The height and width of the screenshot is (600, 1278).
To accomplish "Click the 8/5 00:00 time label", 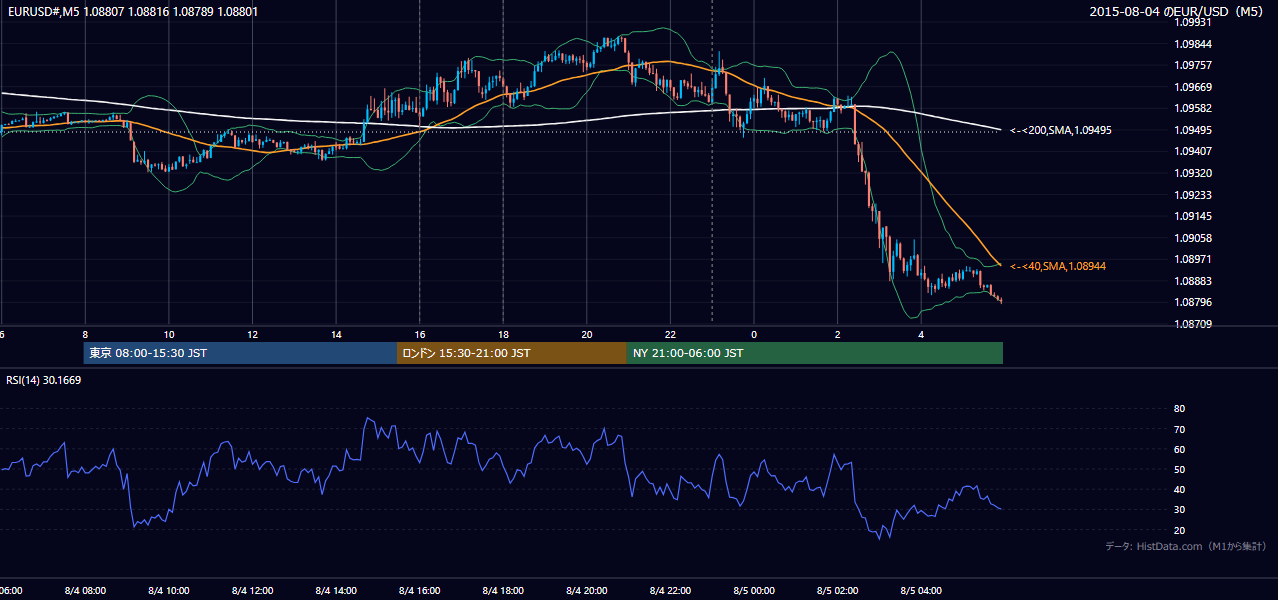I will (753, 591).
